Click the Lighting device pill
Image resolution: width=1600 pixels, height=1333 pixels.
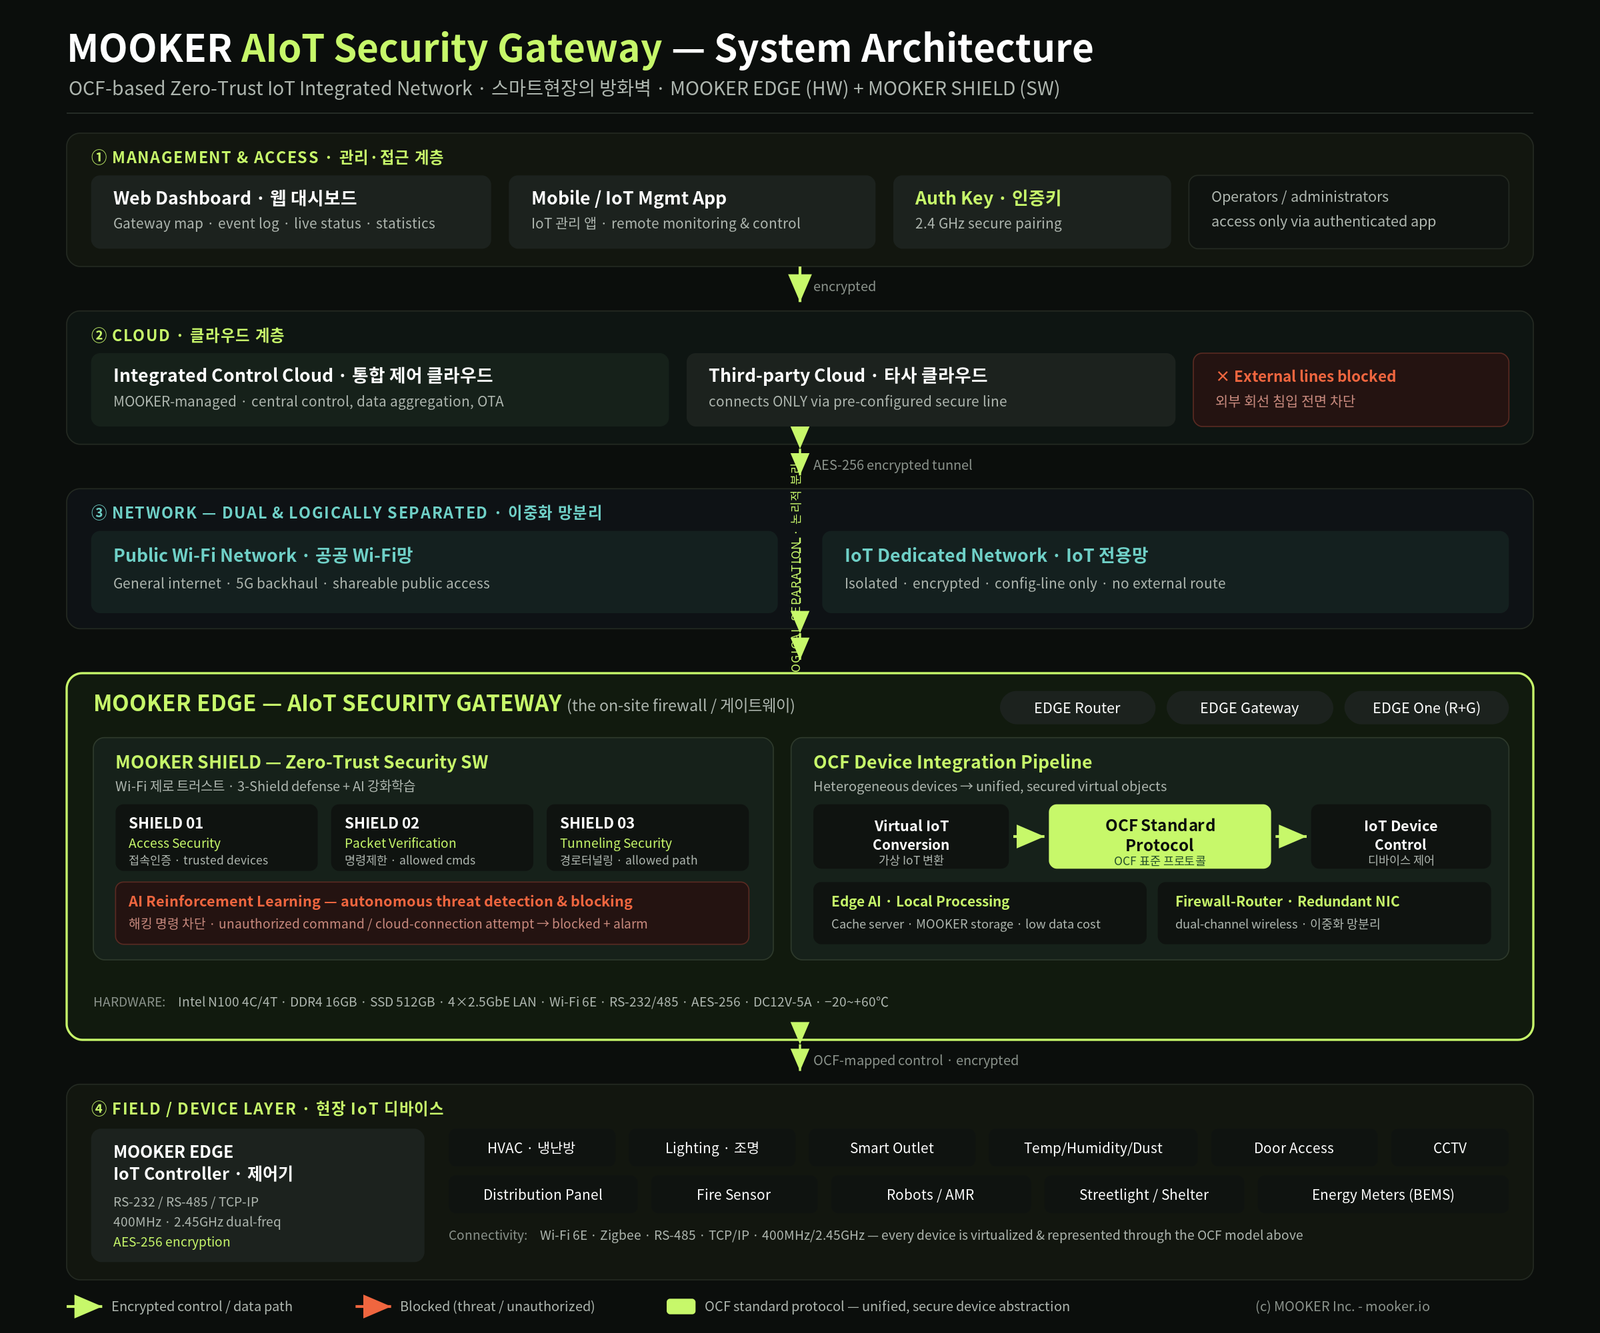[712, 1148]
